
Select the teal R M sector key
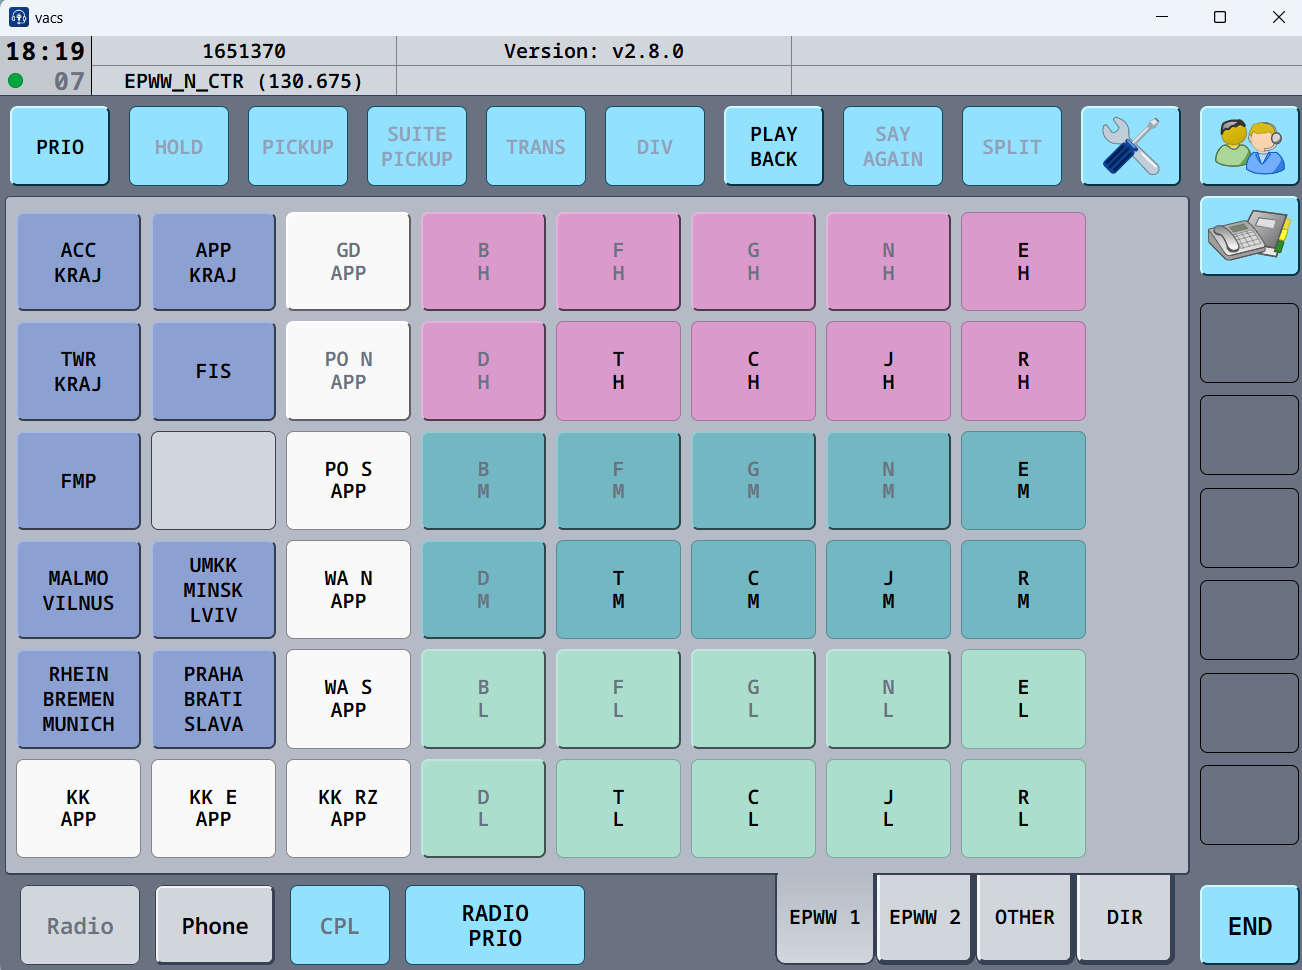coord(1024,590)
